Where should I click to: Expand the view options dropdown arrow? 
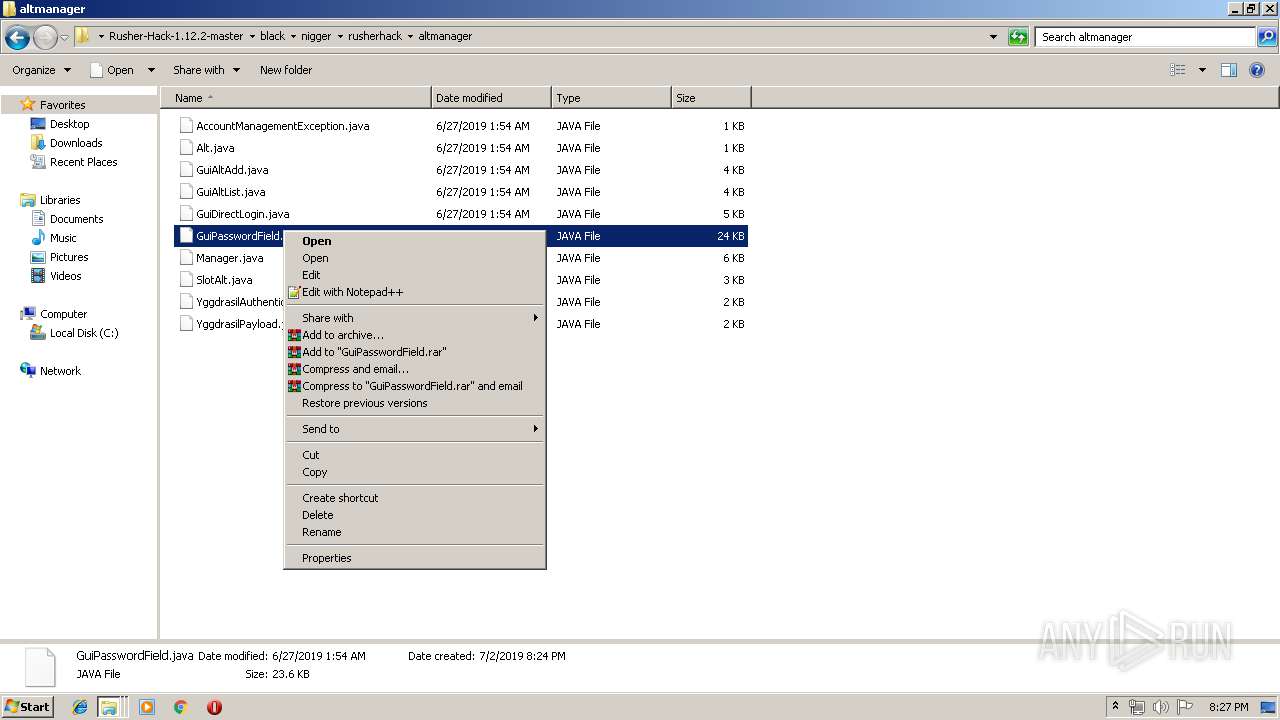click(x=1202, y=70)
